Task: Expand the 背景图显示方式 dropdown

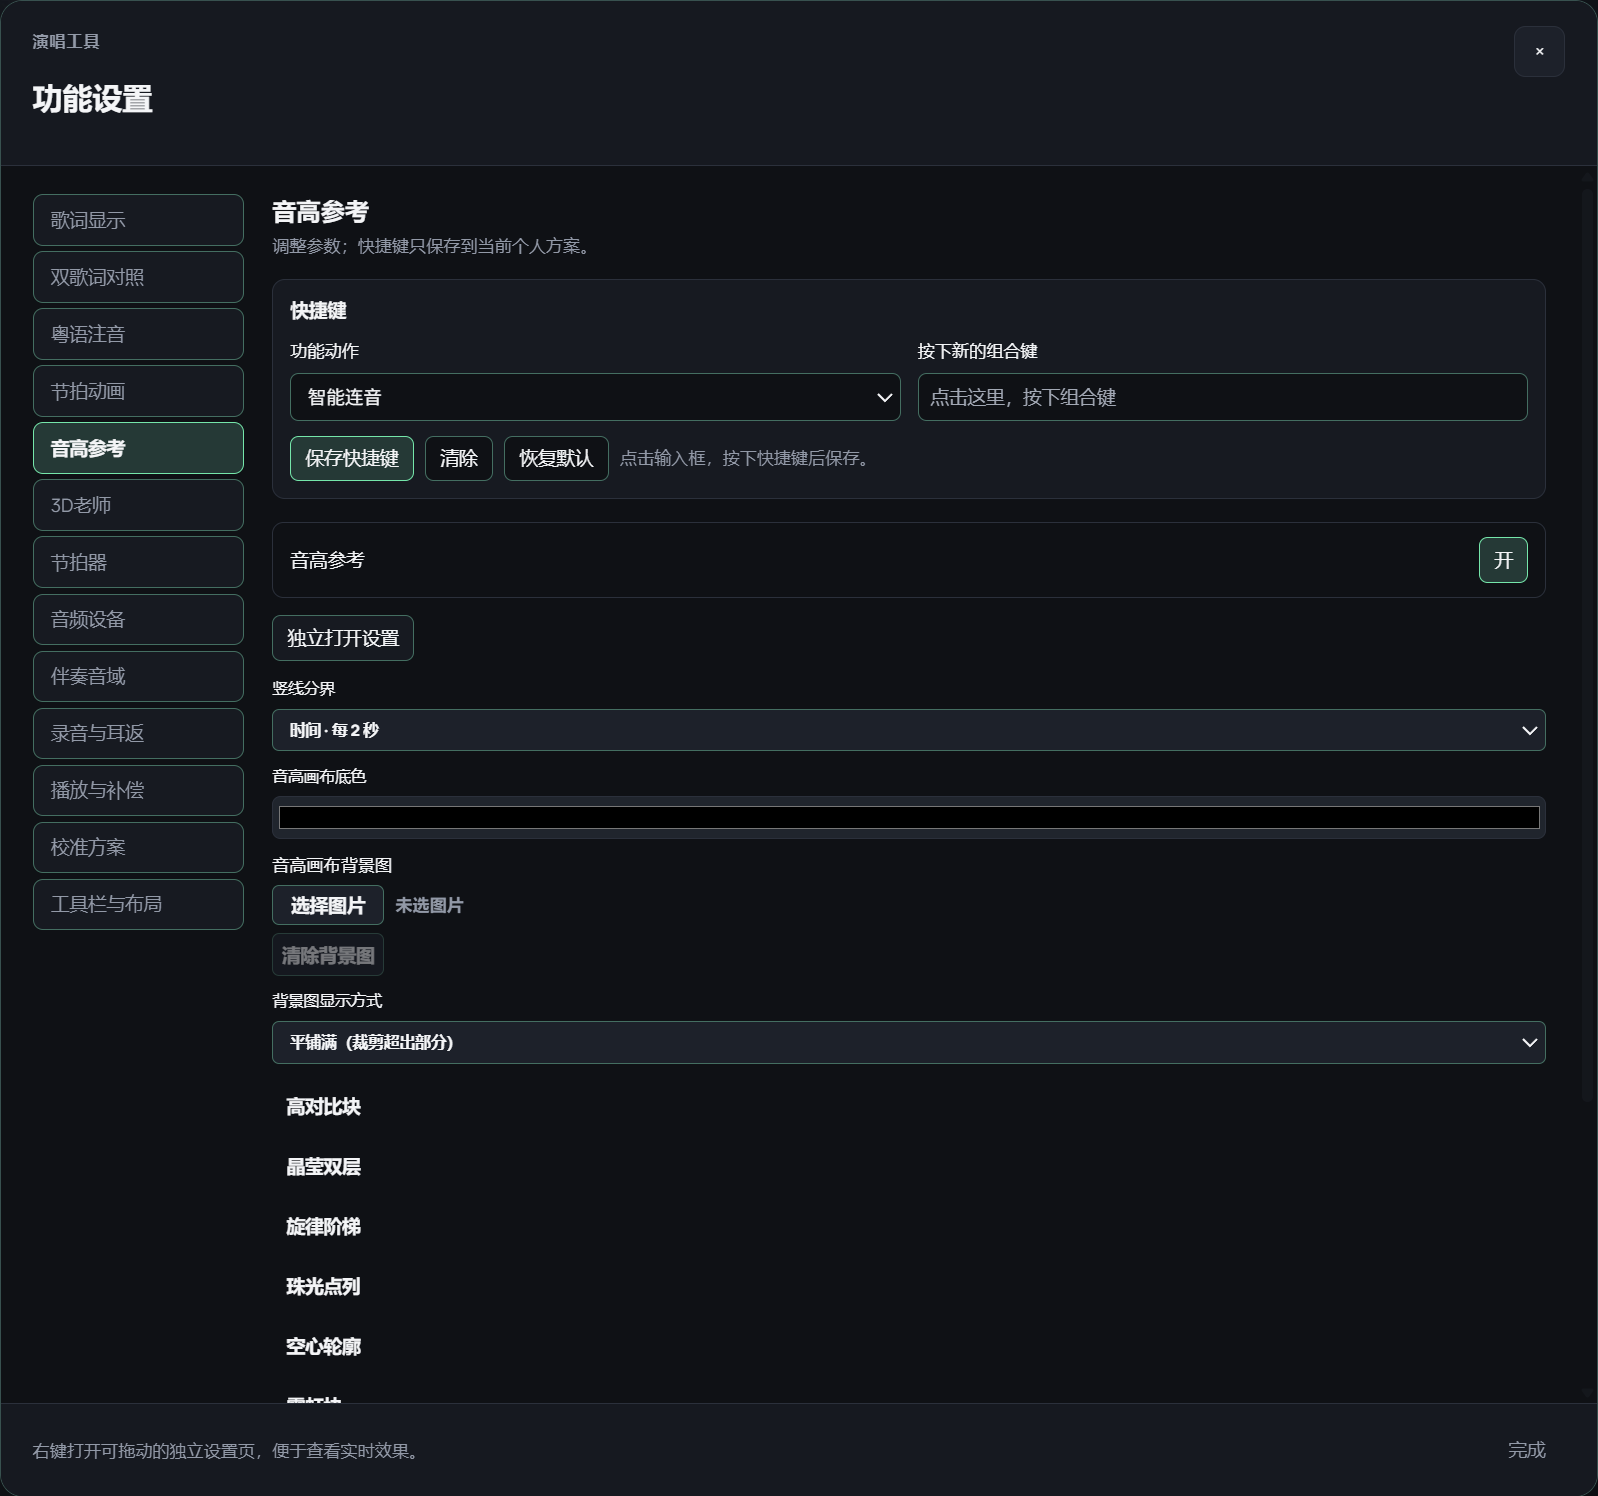Action: tap(908, 1042)
